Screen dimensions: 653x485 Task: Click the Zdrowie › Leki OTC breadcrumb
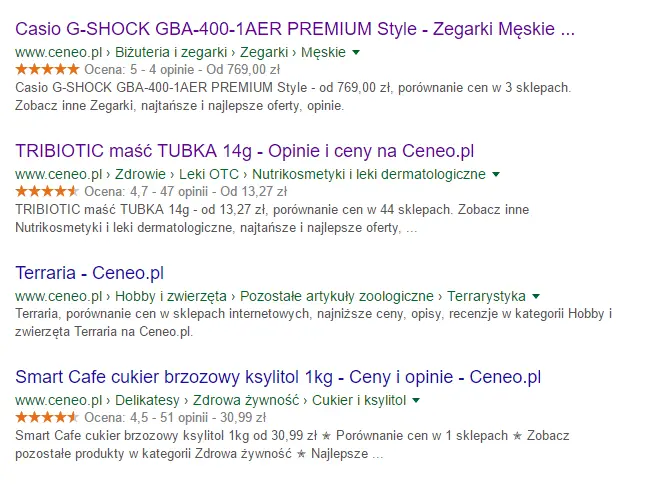click(x=177, y=174)
